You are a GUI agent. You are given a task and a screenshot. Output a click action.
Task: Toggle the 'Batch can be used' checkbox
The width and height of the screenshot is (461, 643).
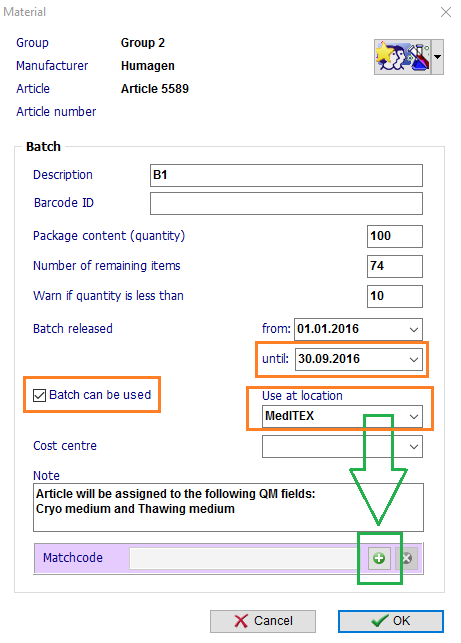pyautogui.click(x=39, y=395)
